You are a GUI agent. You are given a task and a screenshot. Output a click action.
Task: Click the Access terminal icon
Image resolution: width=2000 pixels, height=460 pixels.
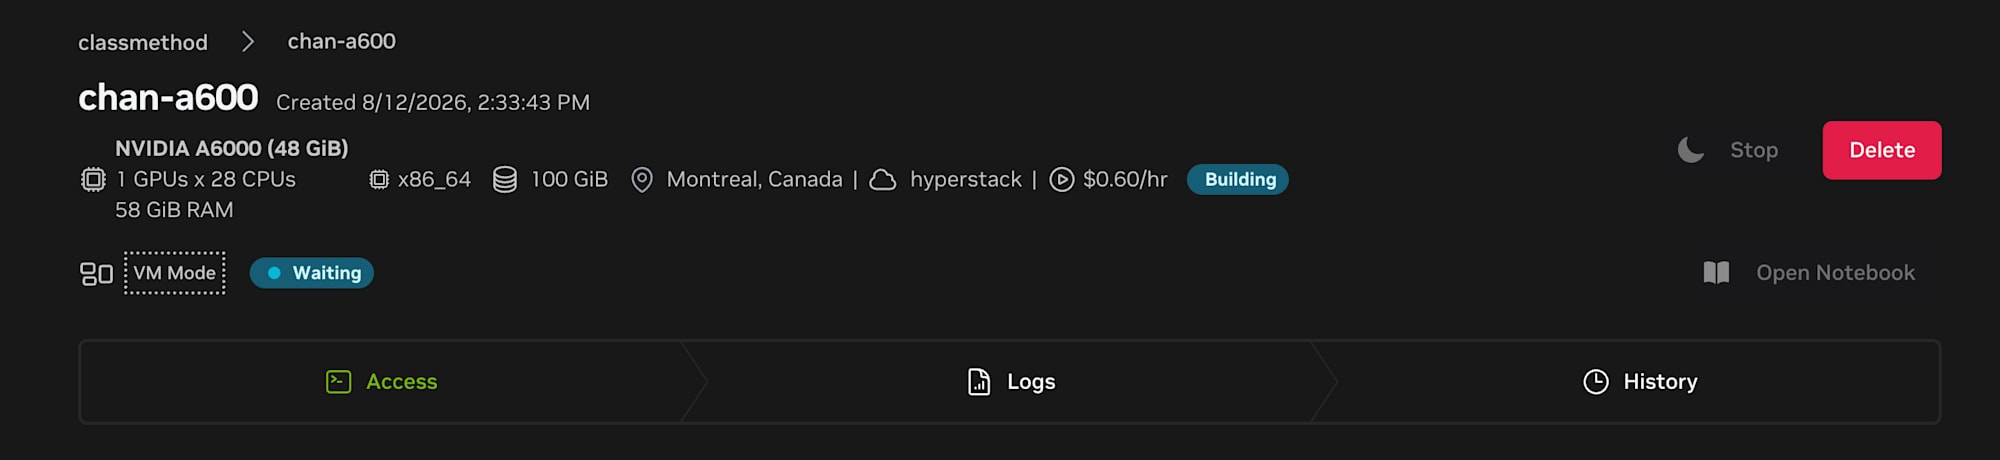pyautogui.click(x=339, y=382)
